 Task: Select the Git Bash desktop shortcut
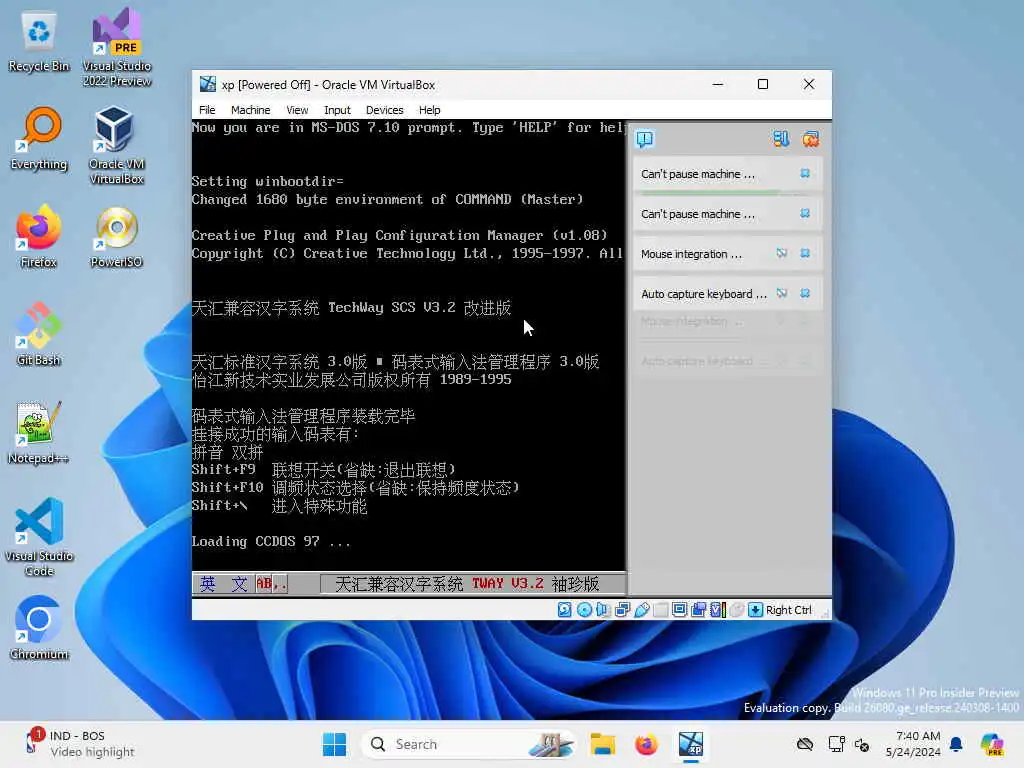point(39,334)
